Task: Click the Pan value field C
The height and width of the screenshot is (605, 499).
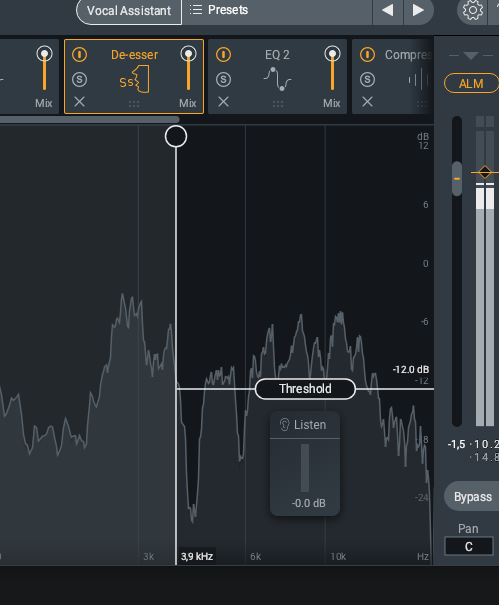Action: [x=469, y=546]
